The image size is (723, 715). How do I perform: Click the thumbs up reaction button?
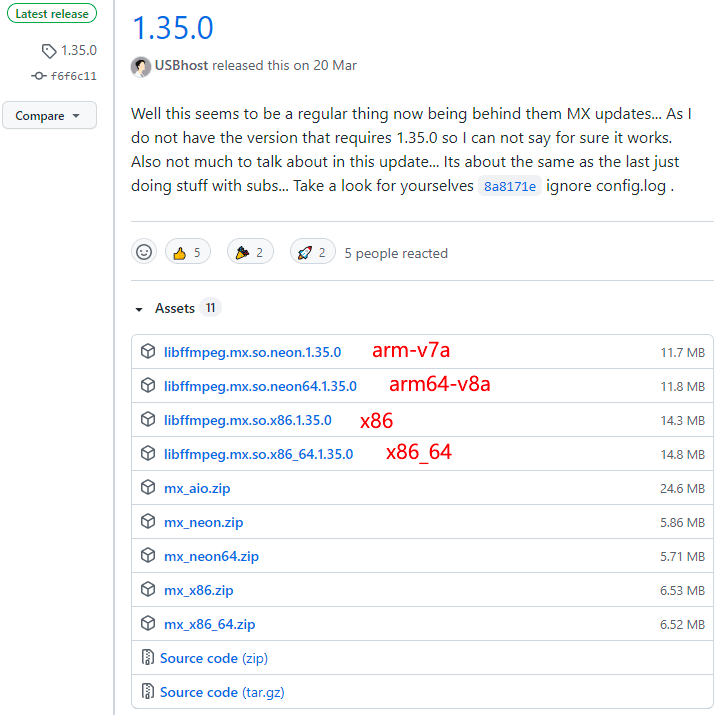pyautogui.click(x=188, y=253)
